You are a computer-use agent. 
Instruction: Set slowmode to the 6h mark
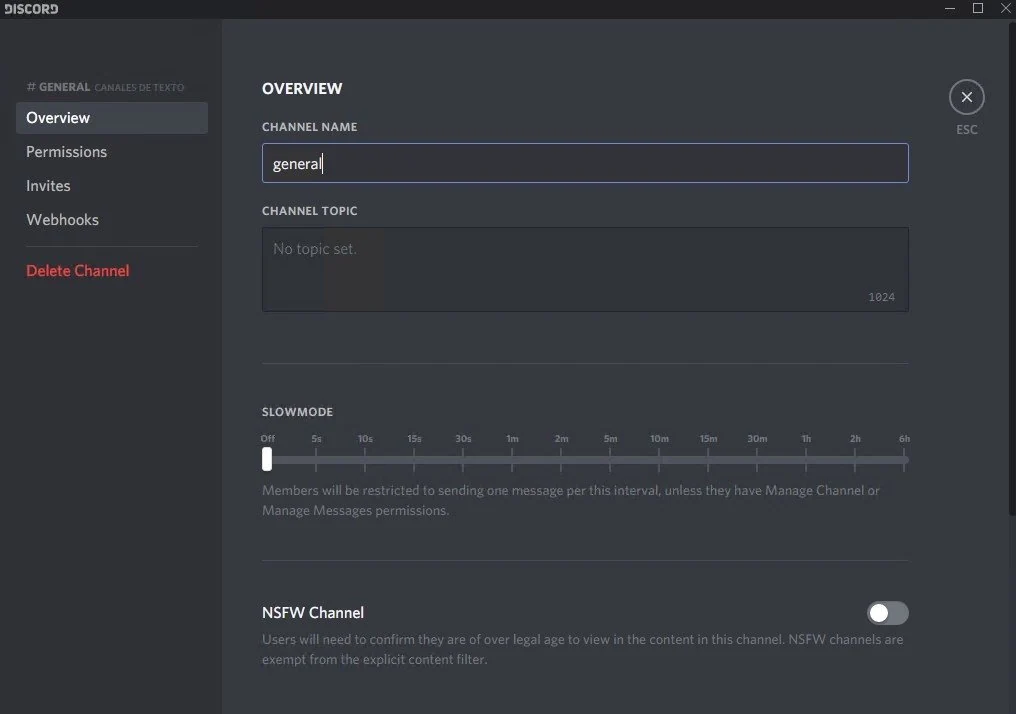(x=904, y=460)
